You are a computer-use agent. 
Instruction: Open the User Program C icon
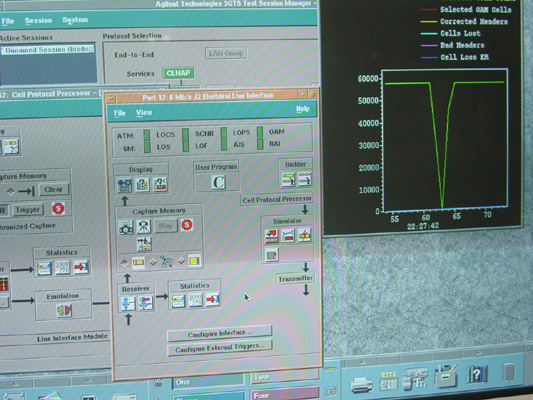(218, 182)
